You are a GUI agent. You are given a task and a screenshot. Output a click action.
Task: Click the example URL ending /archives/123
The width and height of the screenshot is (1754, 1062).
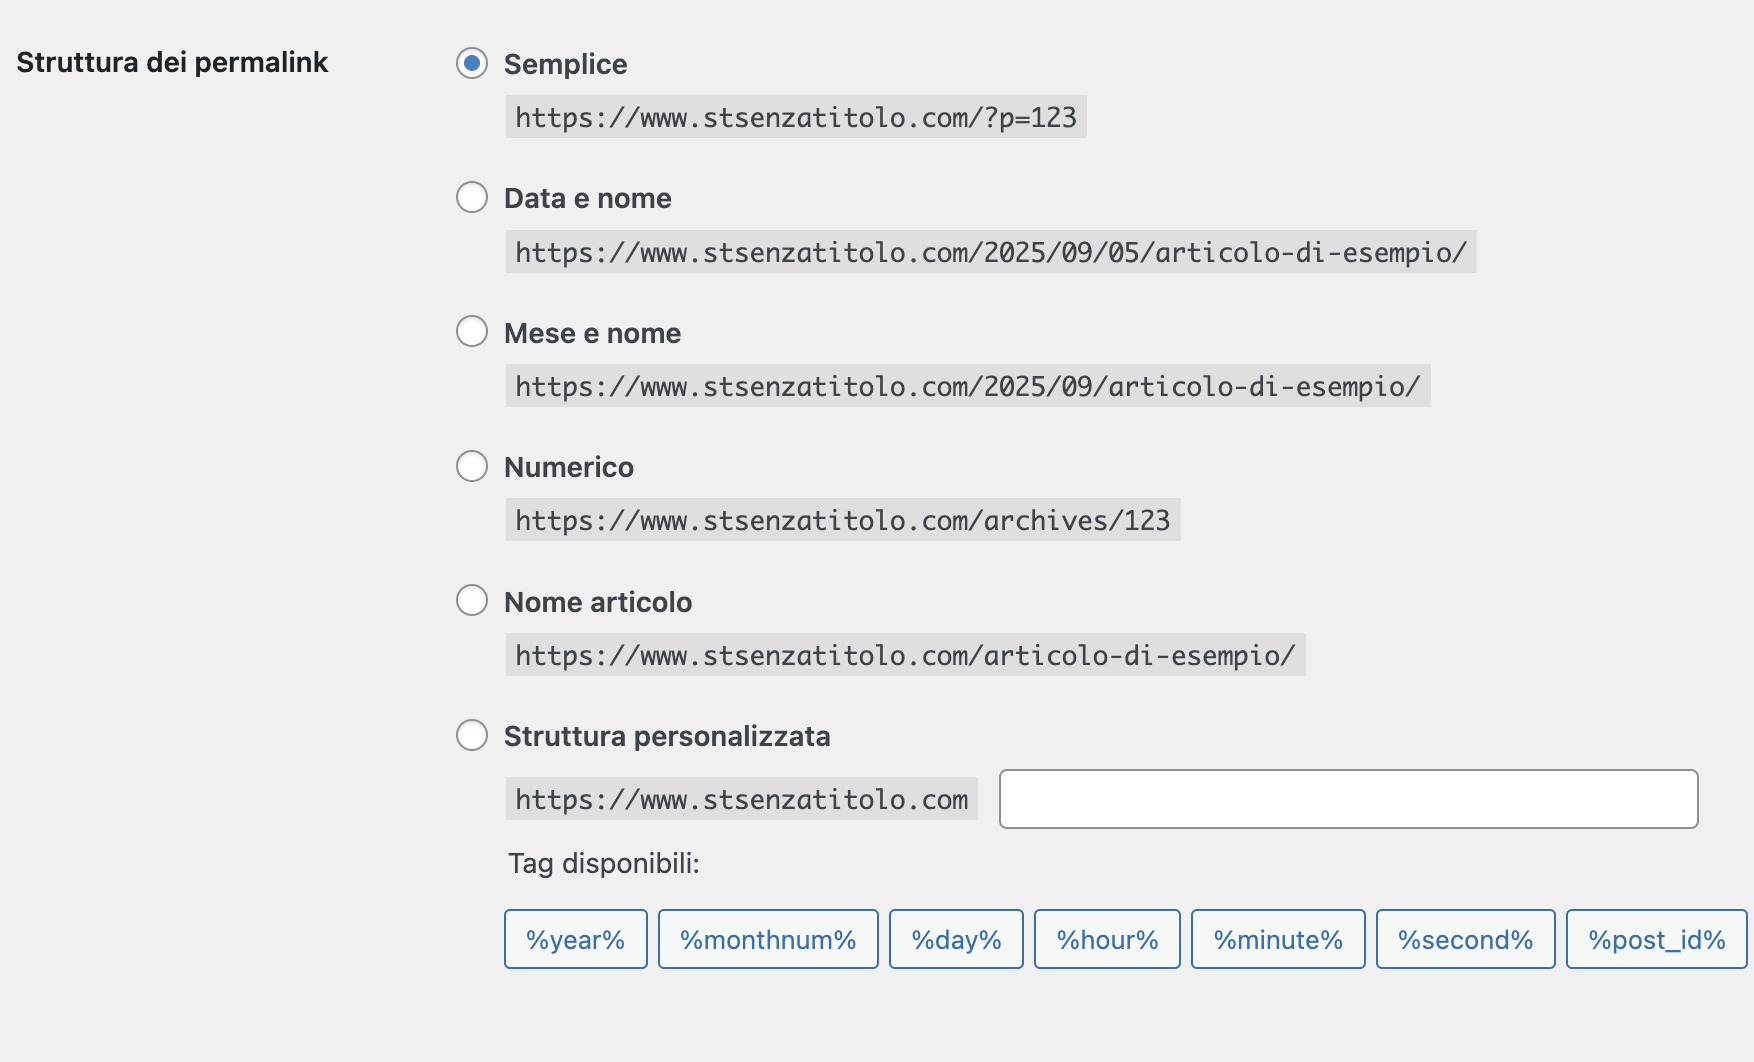point(843,520)
